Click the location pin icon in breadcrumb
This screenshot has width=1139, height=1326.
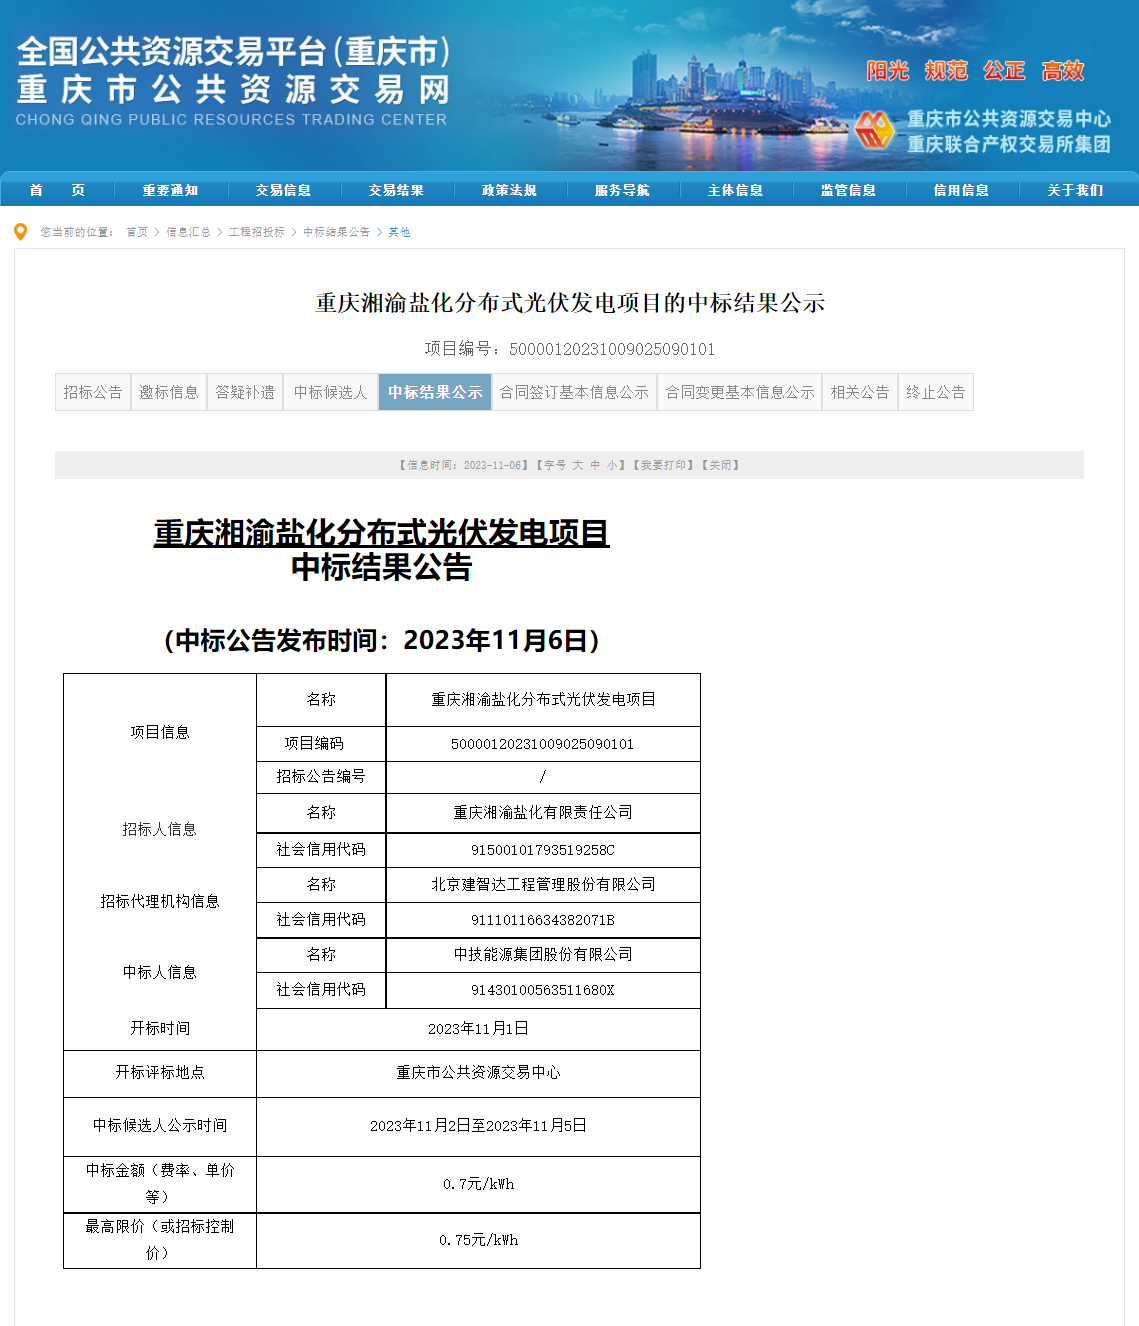pos(20,232)
